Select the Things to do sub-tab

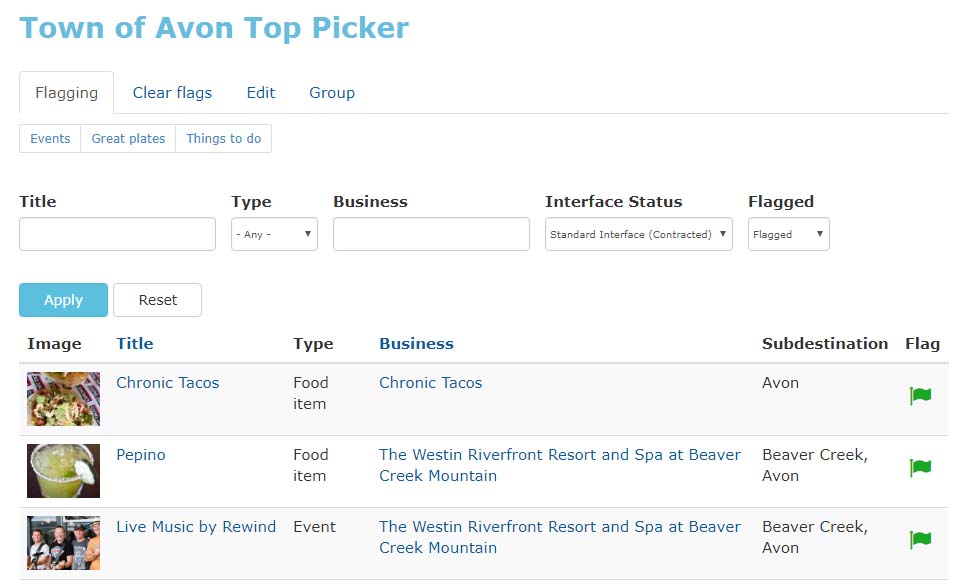tap(223, 138)
